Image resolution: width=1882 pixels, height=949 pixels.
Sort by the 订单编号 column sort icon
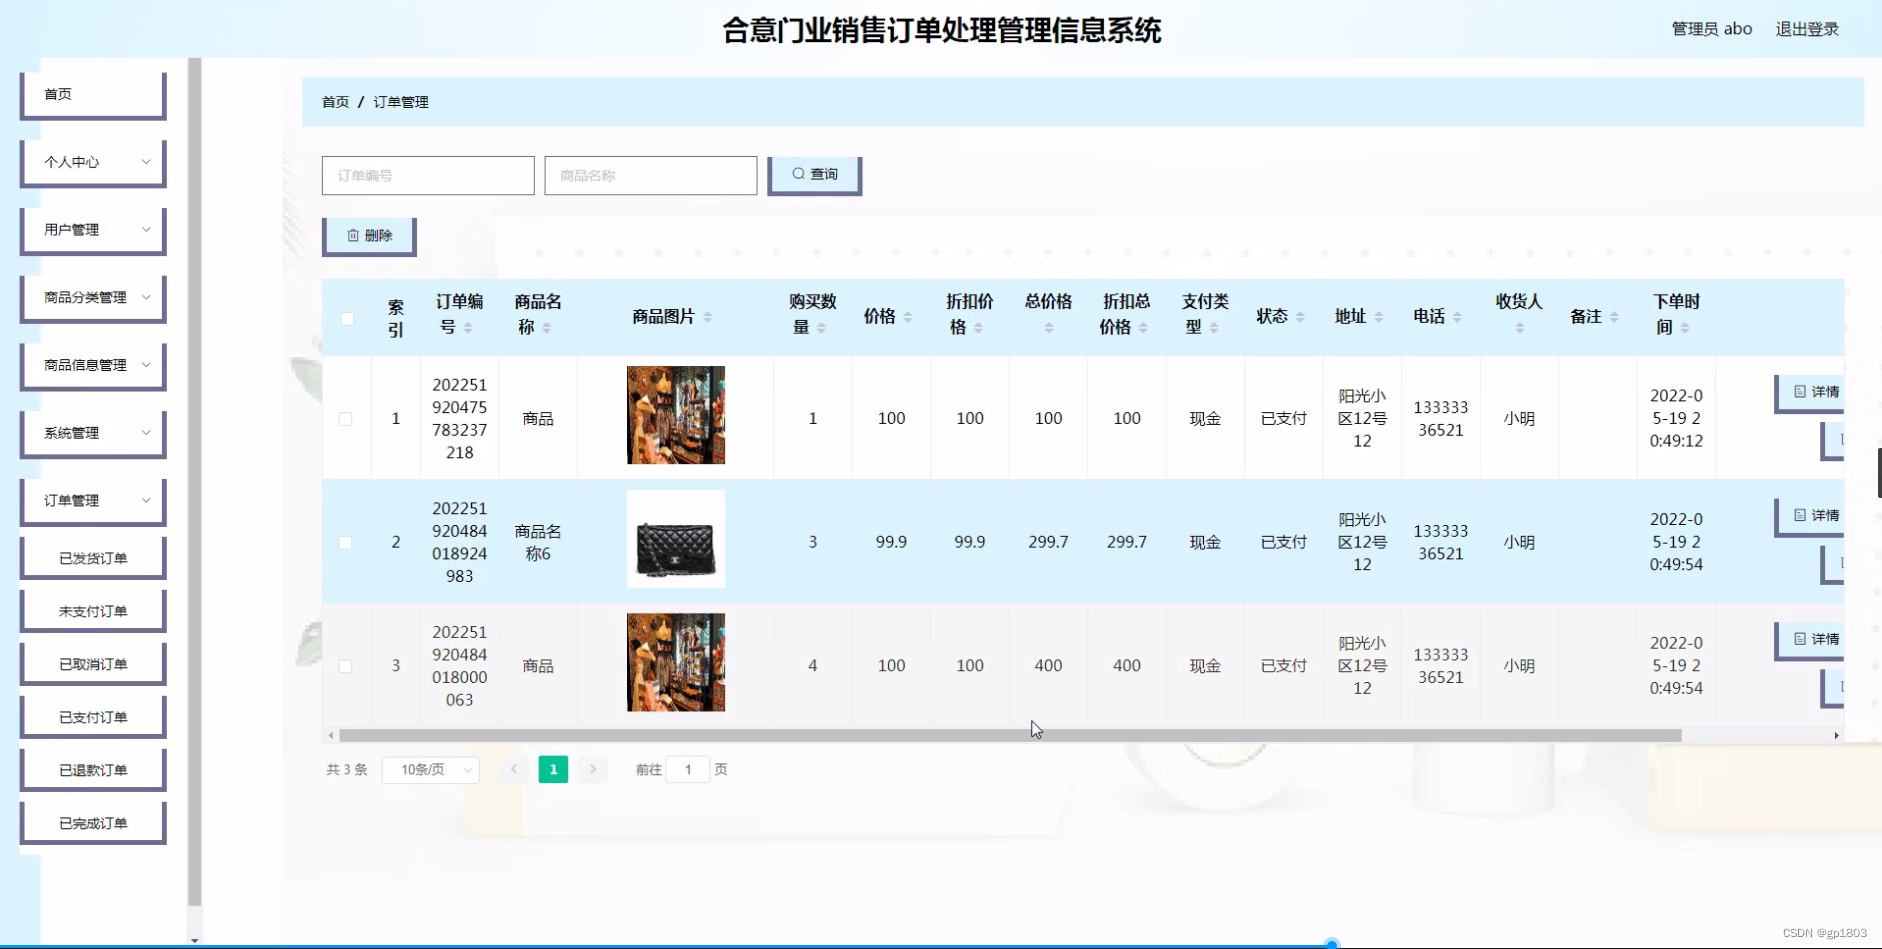pos(468,328)
